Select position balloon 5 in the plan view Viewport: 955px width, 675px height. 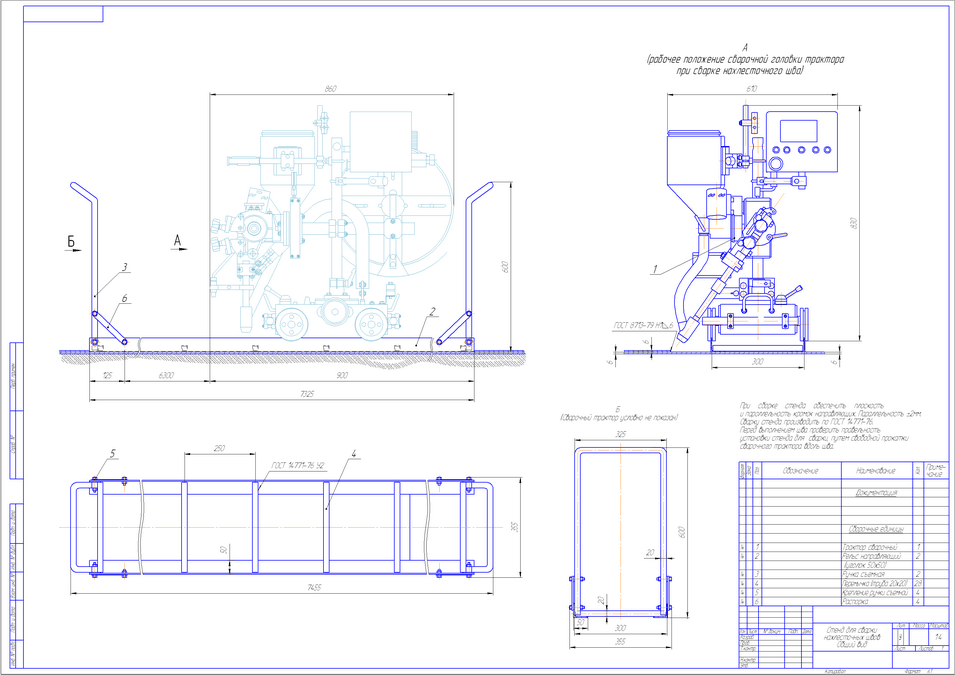point(113,453)
